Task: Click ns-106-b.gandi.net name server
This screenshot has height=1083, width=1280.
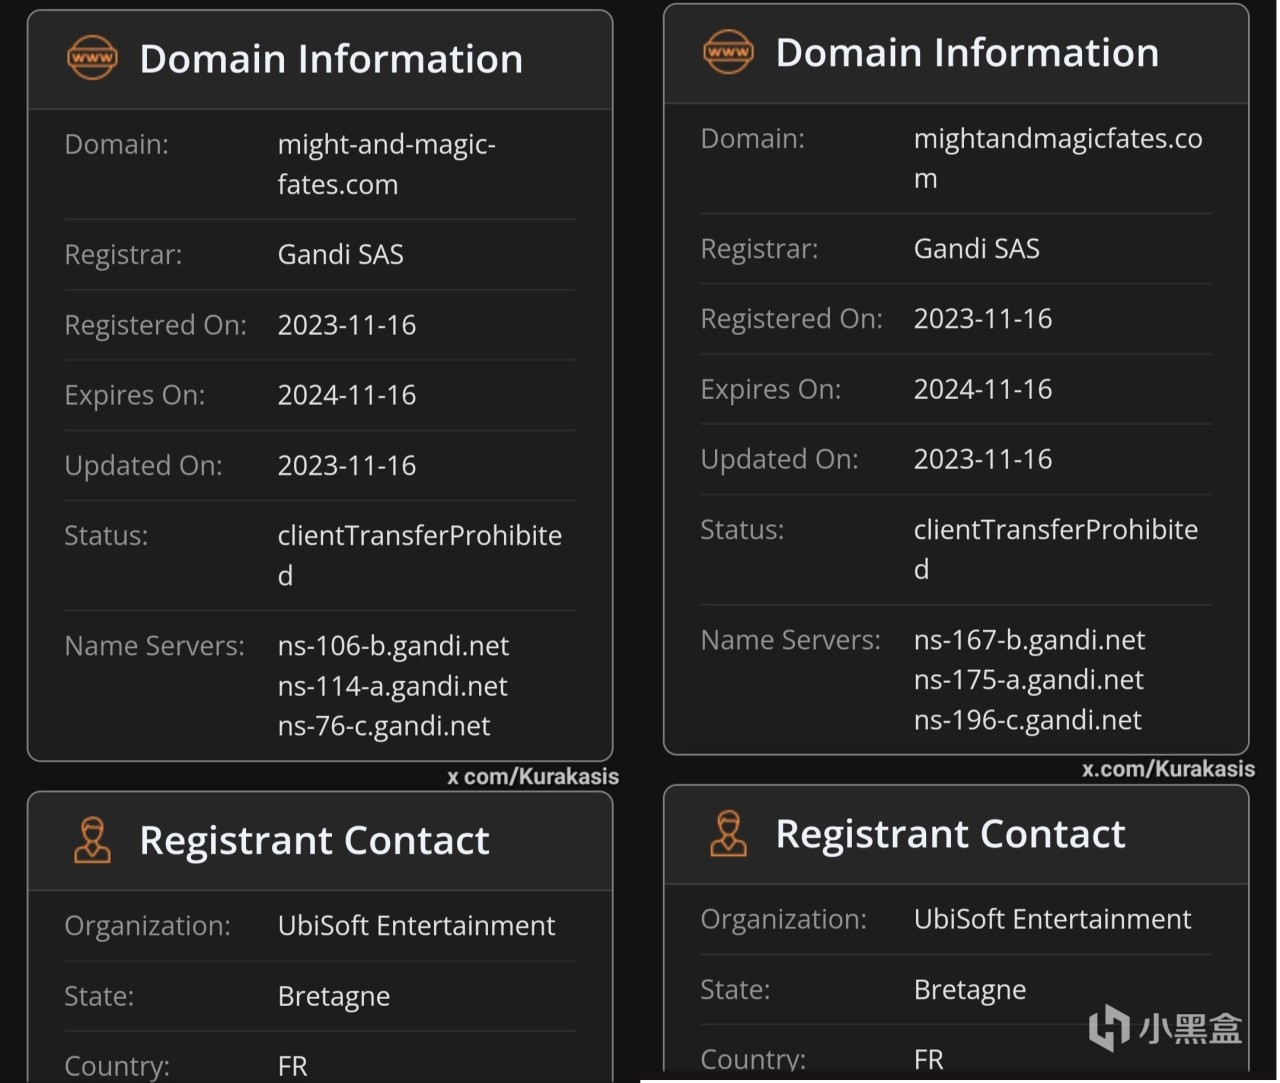Action: (x=393, y=646)
